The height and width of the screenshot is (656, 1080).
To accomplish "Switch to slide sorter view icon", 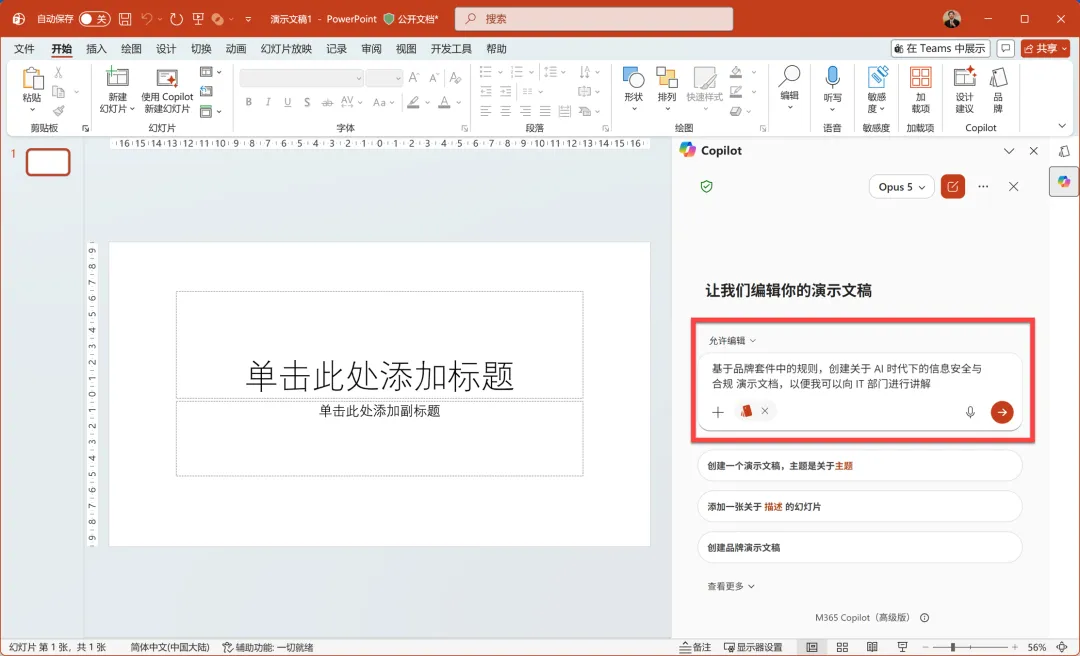I will tap(842, 647).
